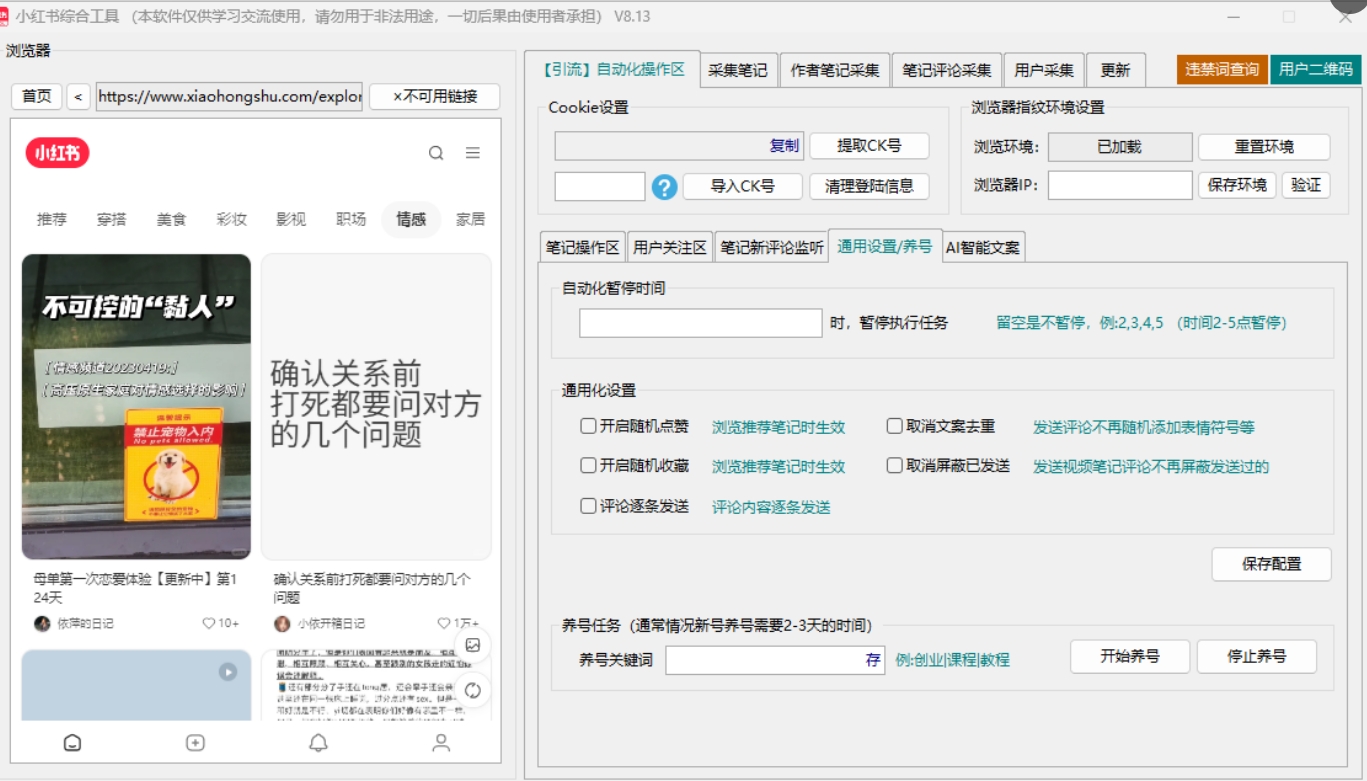The width and height of the screenshot is (1367, 781).
Task: Enable the 开启随机点赞 checkbox
Action: coord(588,426)
